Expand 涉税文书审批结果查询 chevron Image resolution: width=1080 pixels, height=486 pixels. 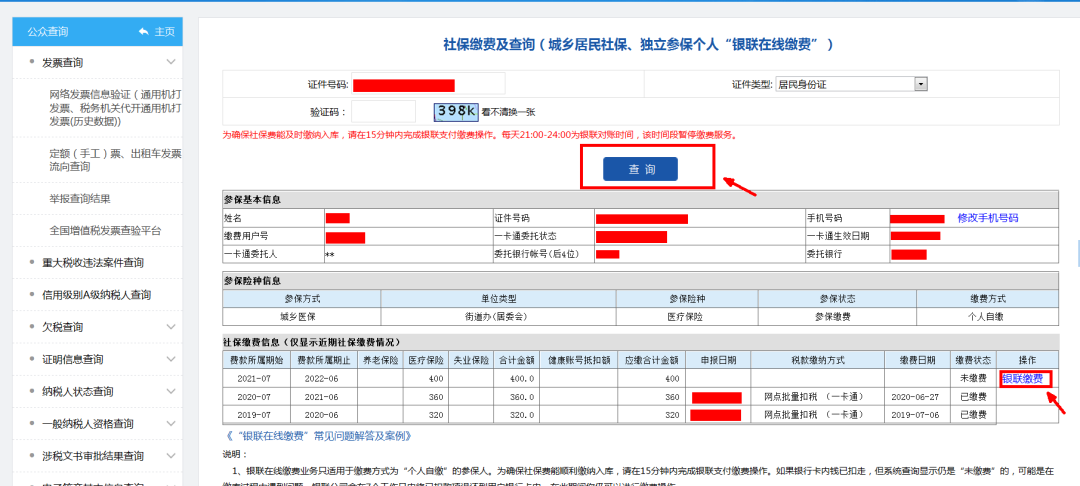172,456
